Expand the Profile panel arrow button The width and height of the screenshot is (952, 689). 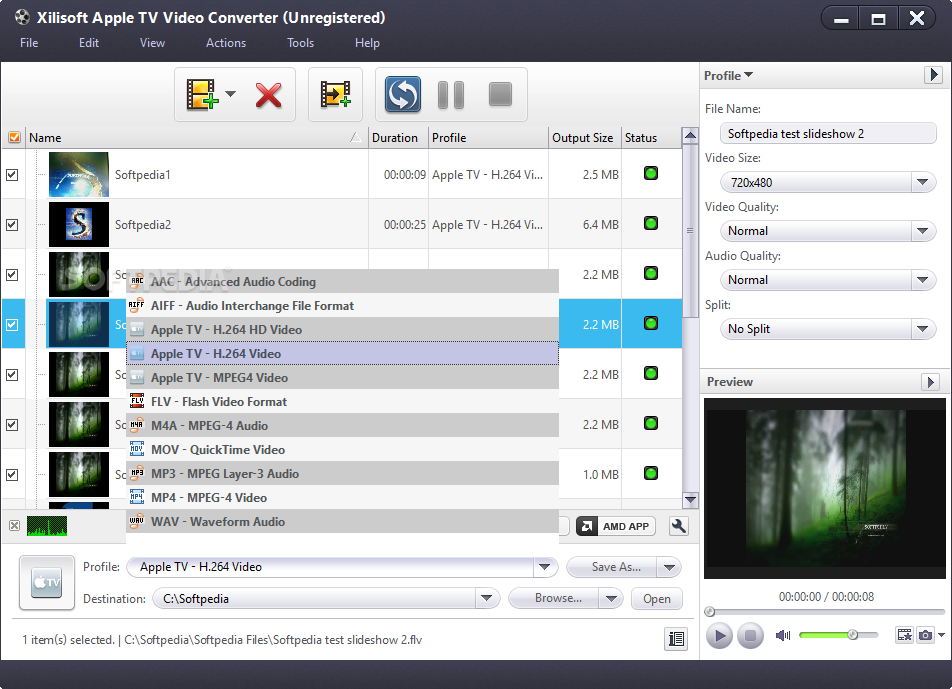coord(933,75)
